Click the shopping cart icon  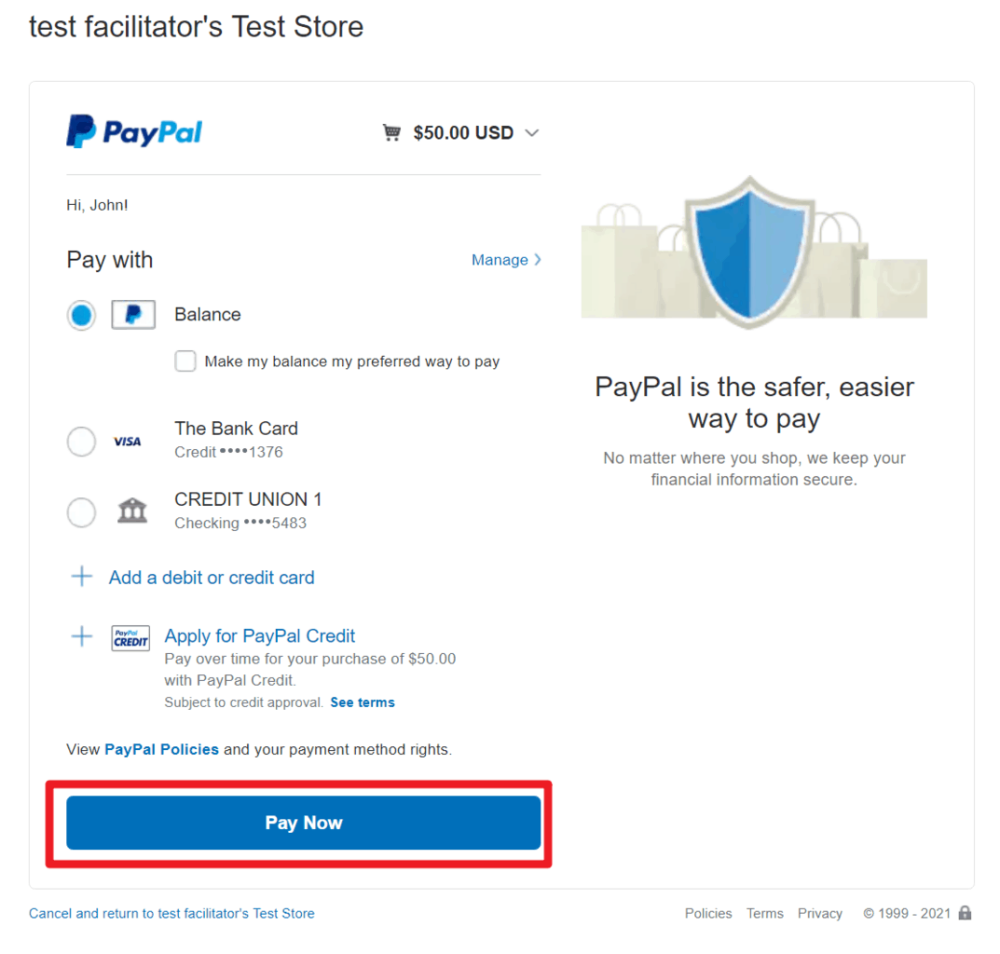pos(392,133)
